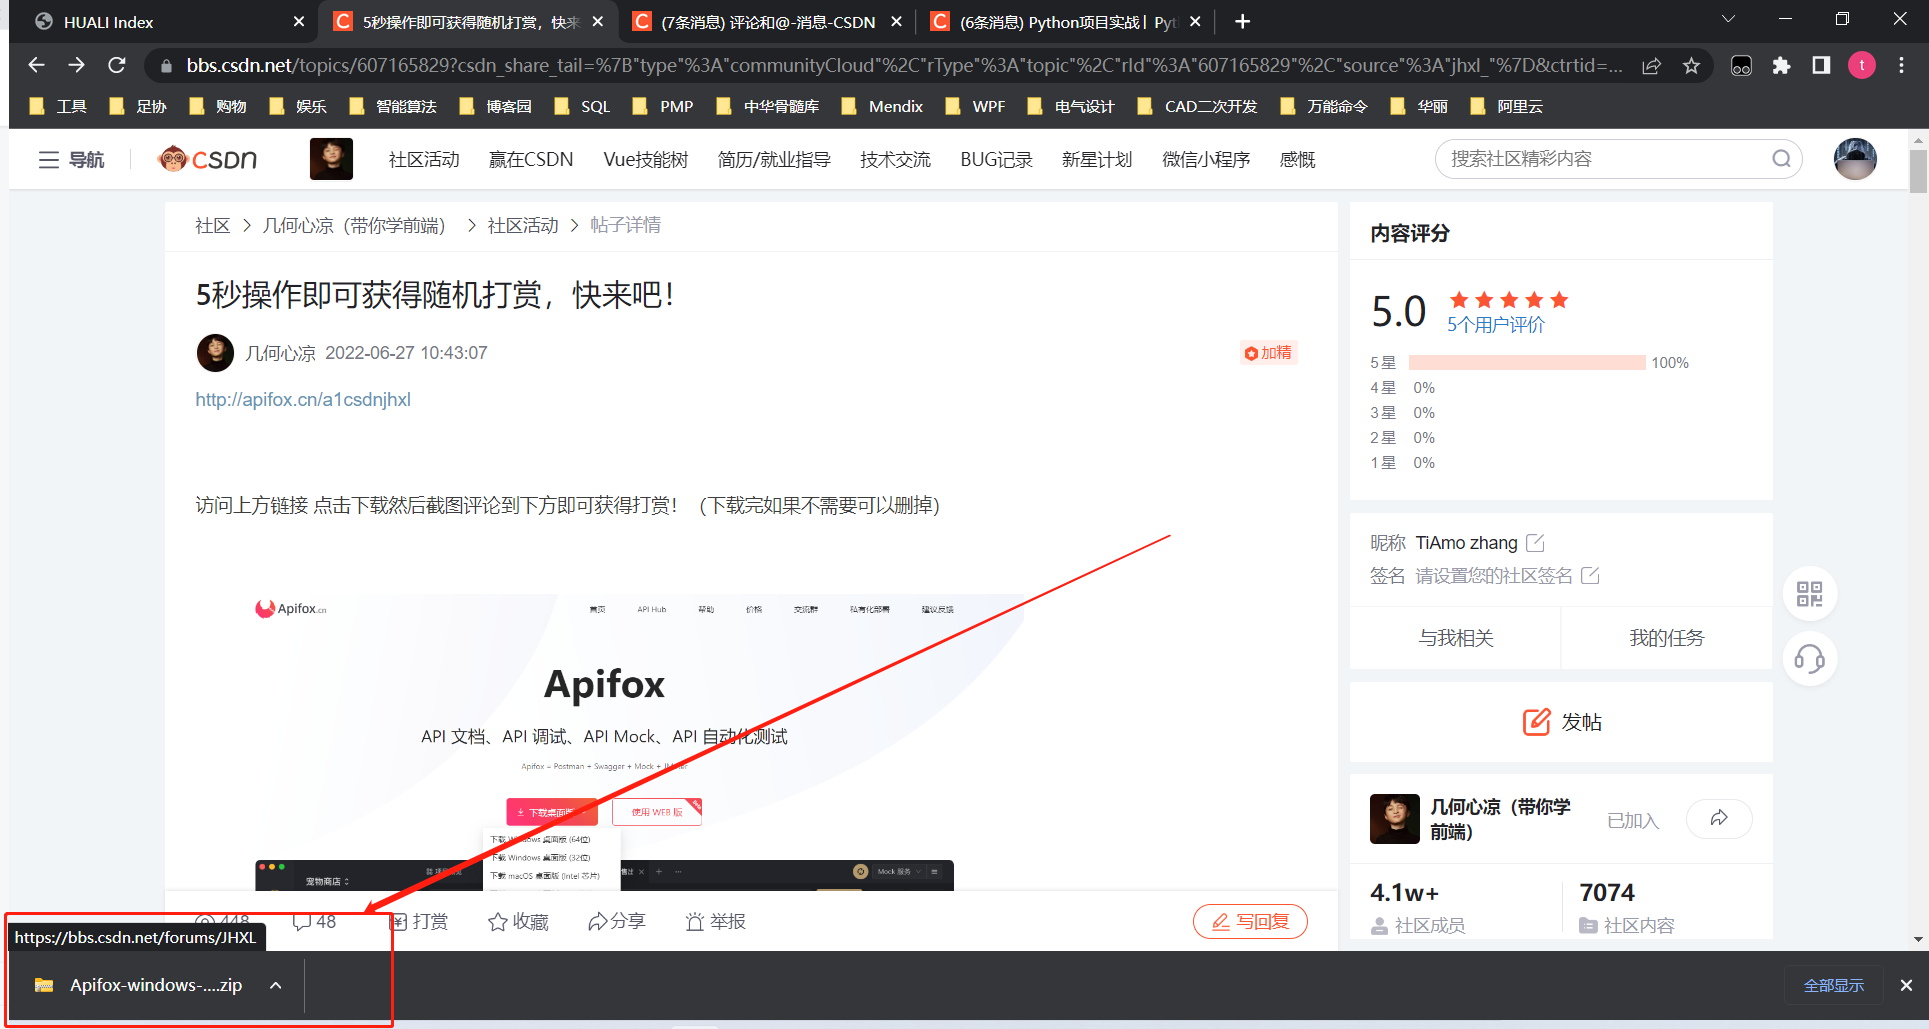Open 社区活动 in the community navbar

424,160
